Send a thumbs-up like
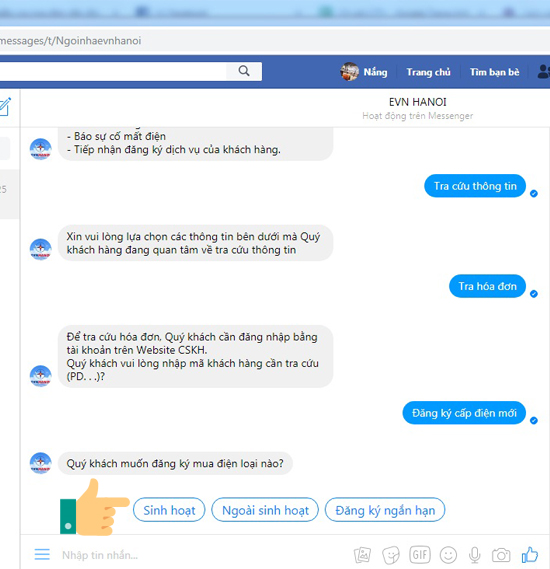Screen dimensions: 550x569 coord(530,554)
